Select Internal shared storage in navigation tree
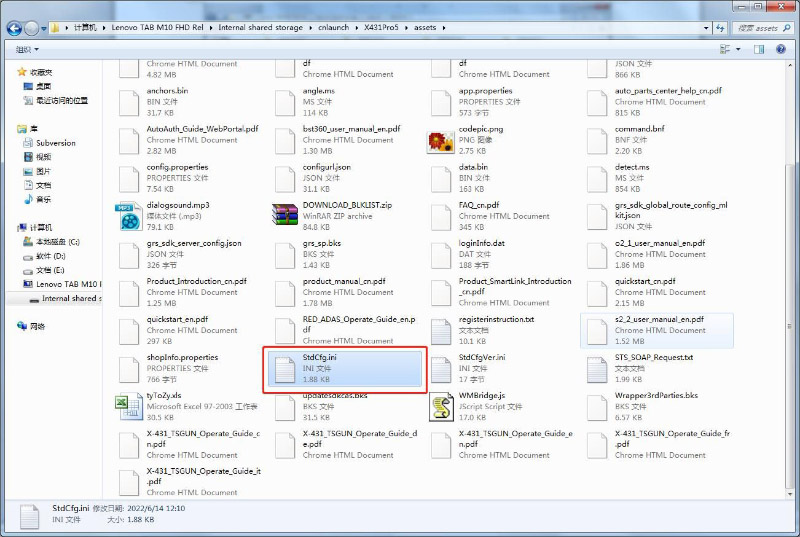The image size is (800, 537). point(69,298)
